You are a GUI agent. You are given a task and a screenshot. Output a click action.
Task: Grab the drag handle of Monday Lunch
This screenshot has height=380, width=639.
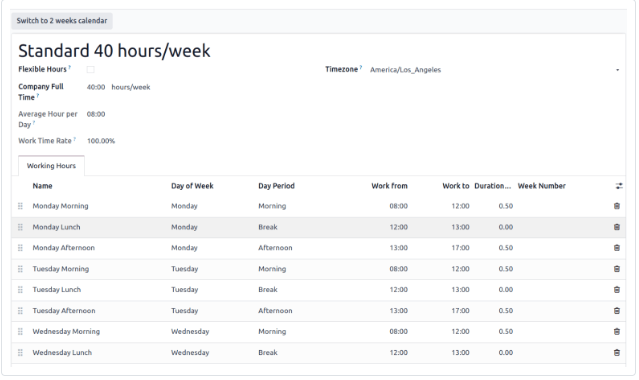(x=20, y=227)
